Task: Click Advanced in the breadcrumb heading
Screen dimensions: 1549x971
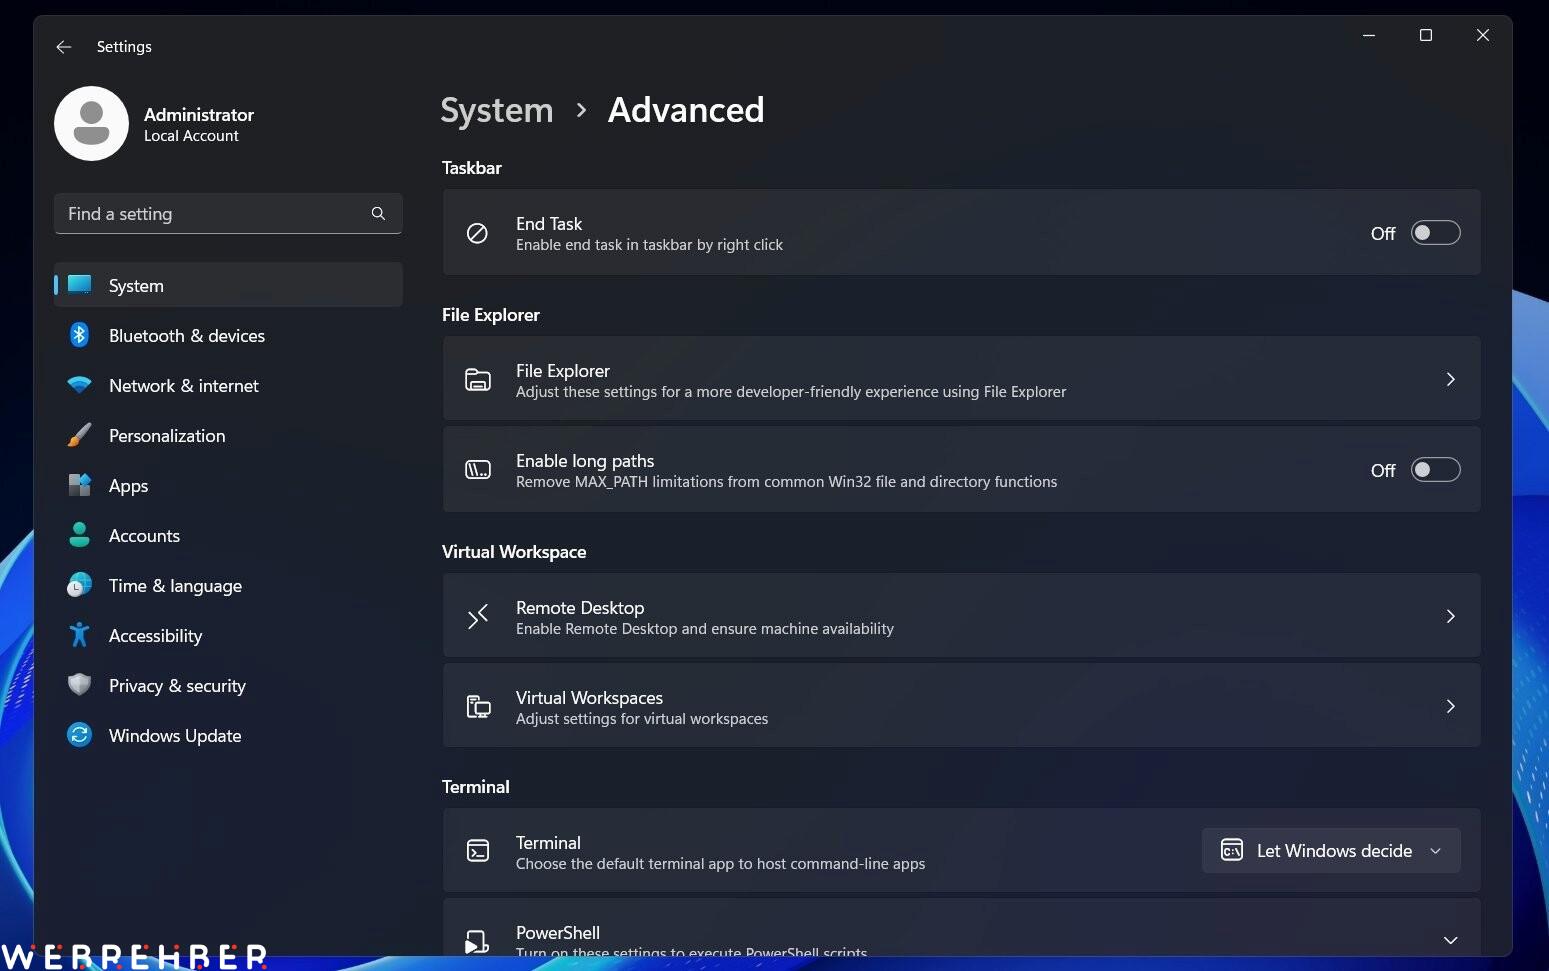Action: tap(686, 110)
